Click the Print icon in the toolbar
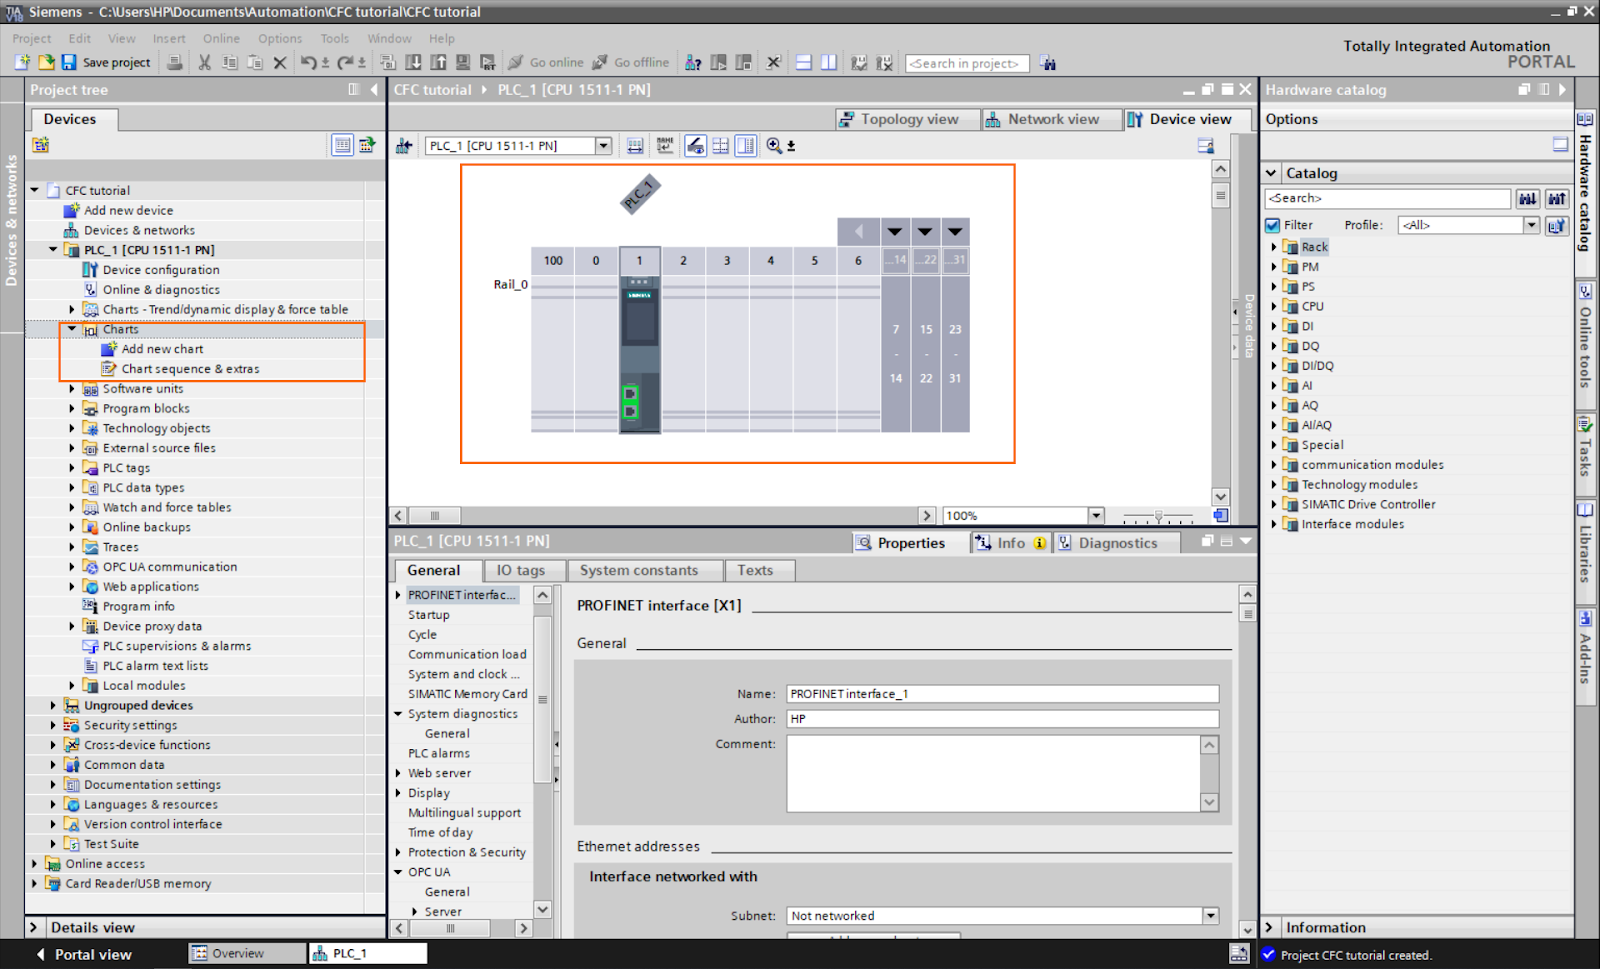The height and width of the screenshot is (969, 1600). [x=175, y=62]
